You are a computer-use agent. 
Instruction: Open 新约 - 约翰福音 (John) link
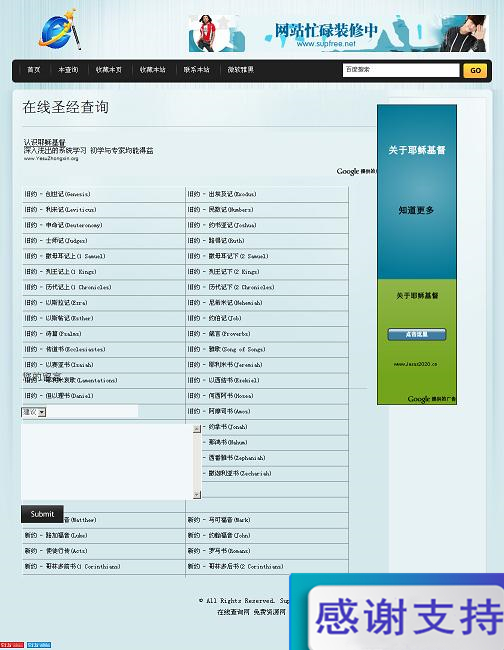pyautogui.click(x=219, y=535)
